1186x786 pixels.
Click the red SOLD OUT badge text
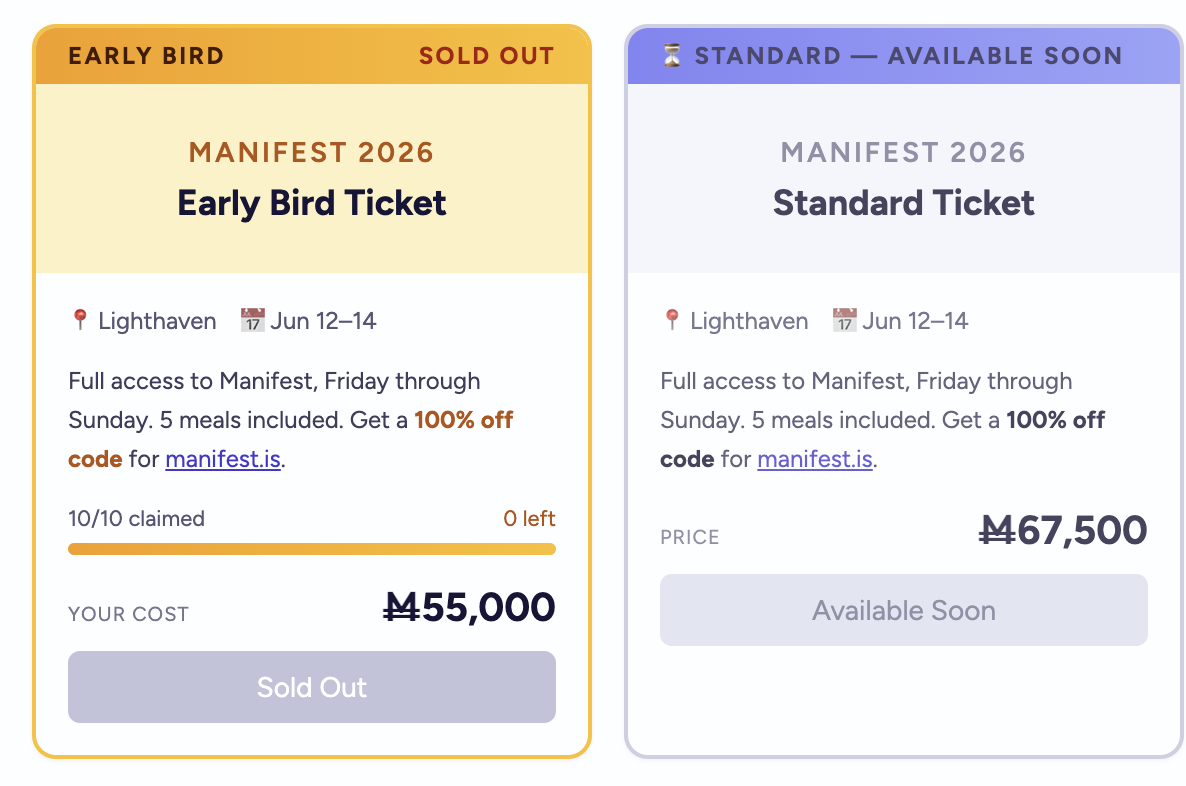(x=486, y=56)
